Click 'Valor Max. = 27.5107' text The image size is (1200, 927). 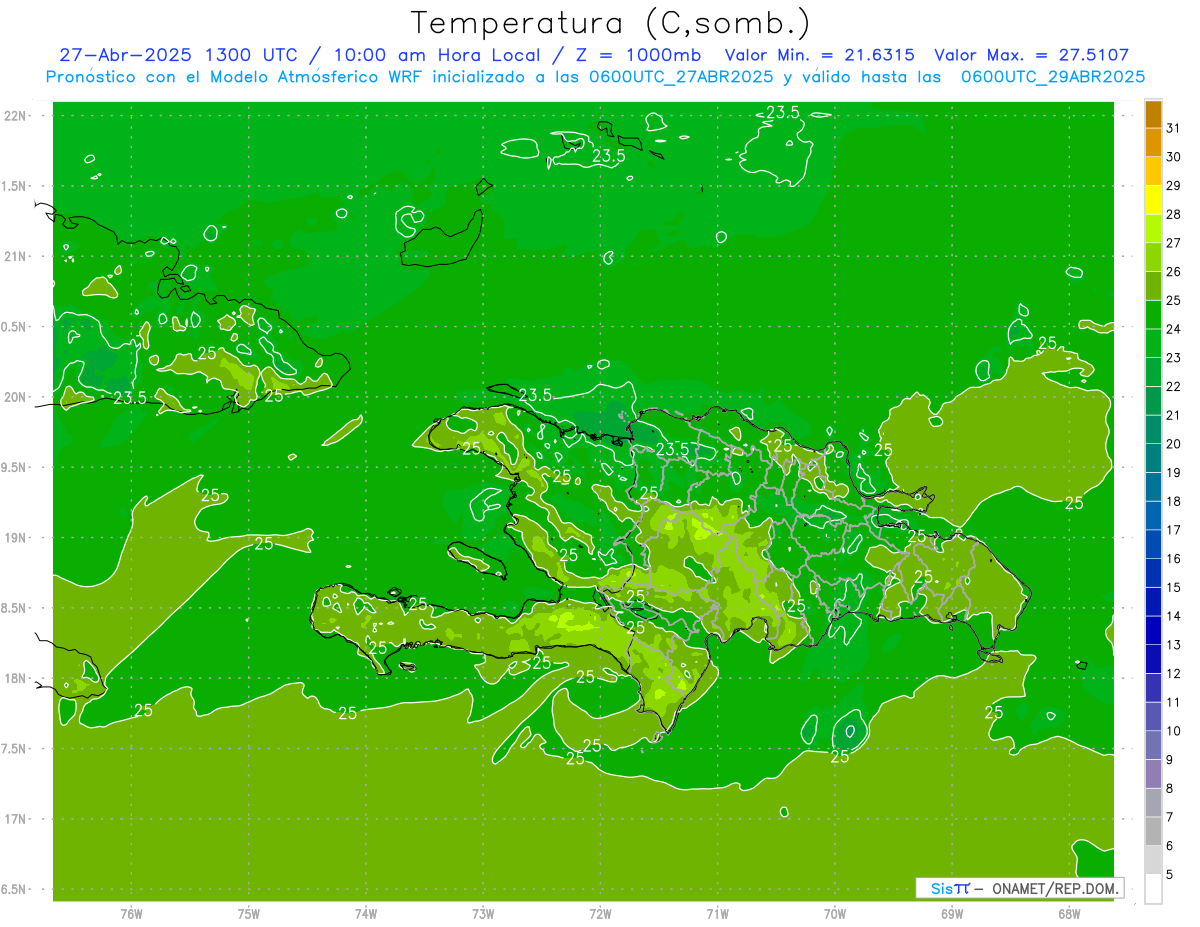1032,55
